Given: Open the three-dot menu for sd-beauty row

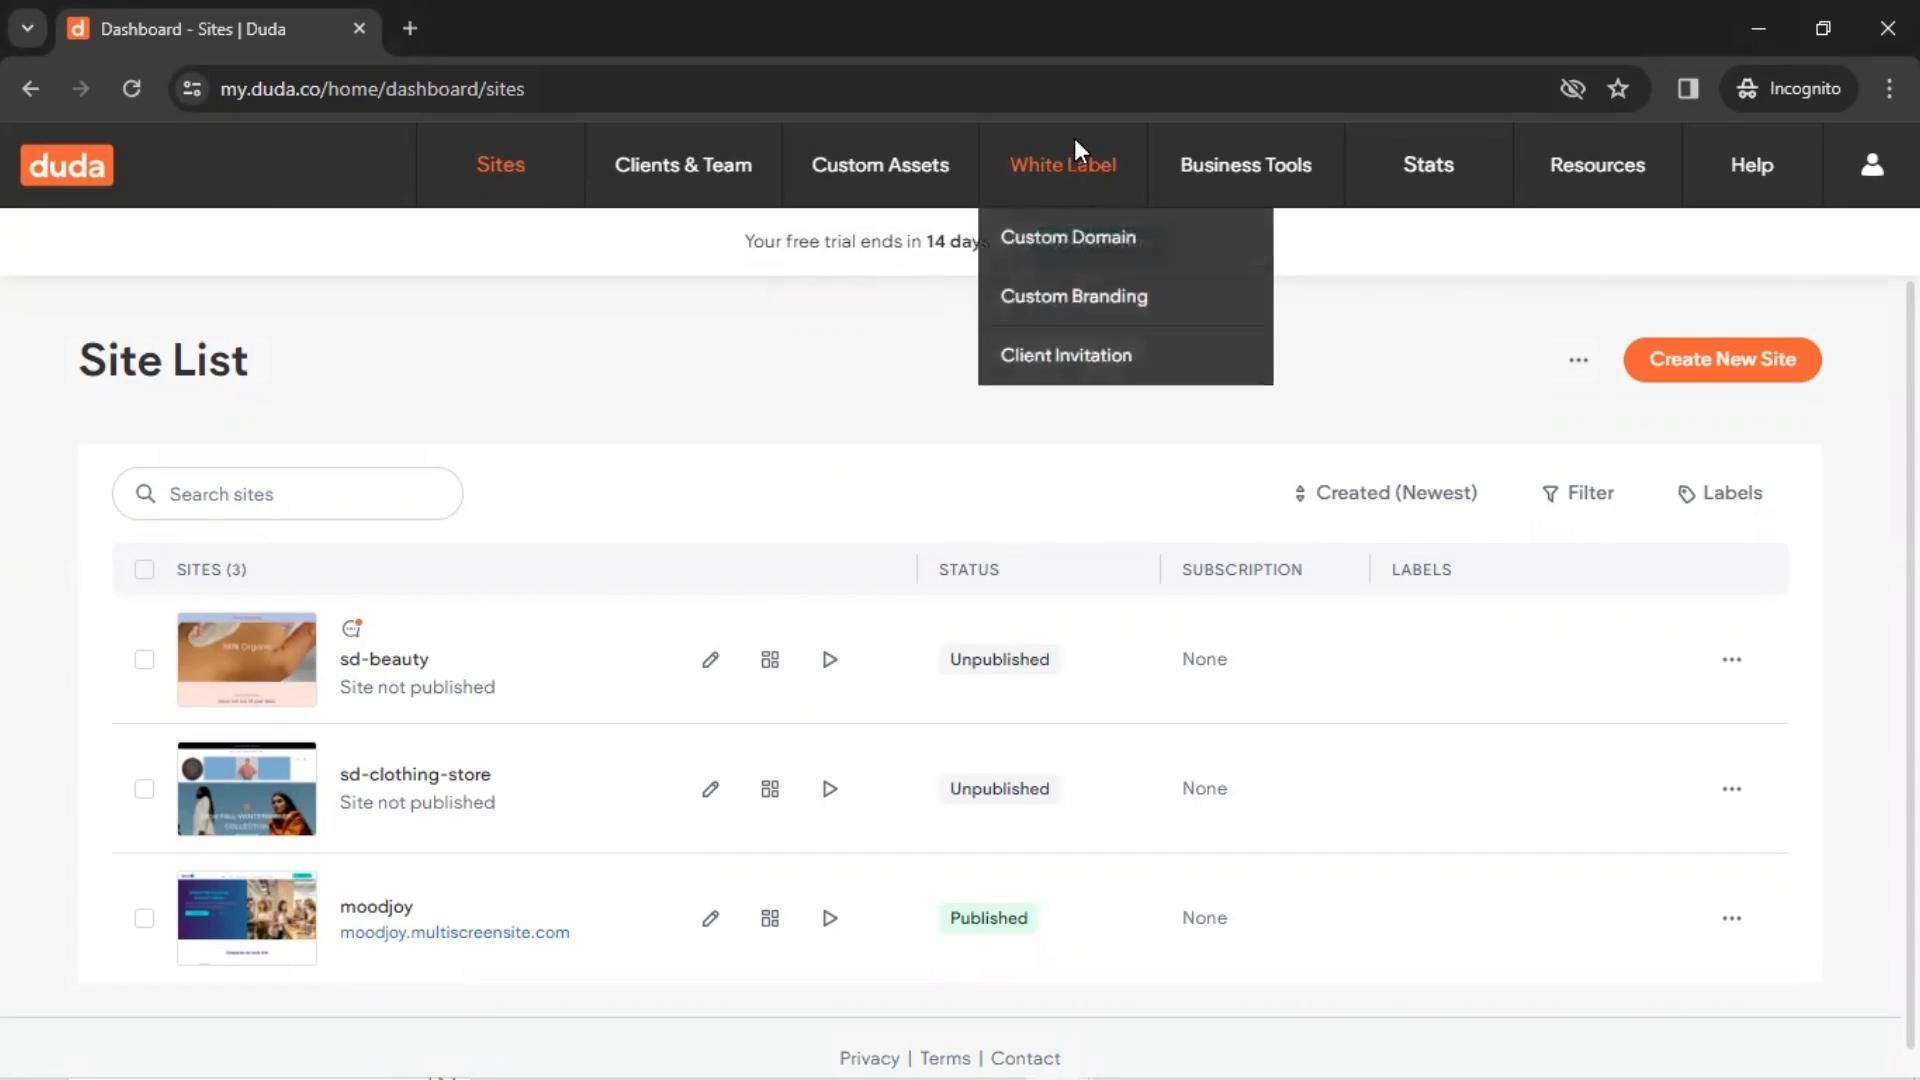Looking at the screenshot, I should coord(1731,660).
